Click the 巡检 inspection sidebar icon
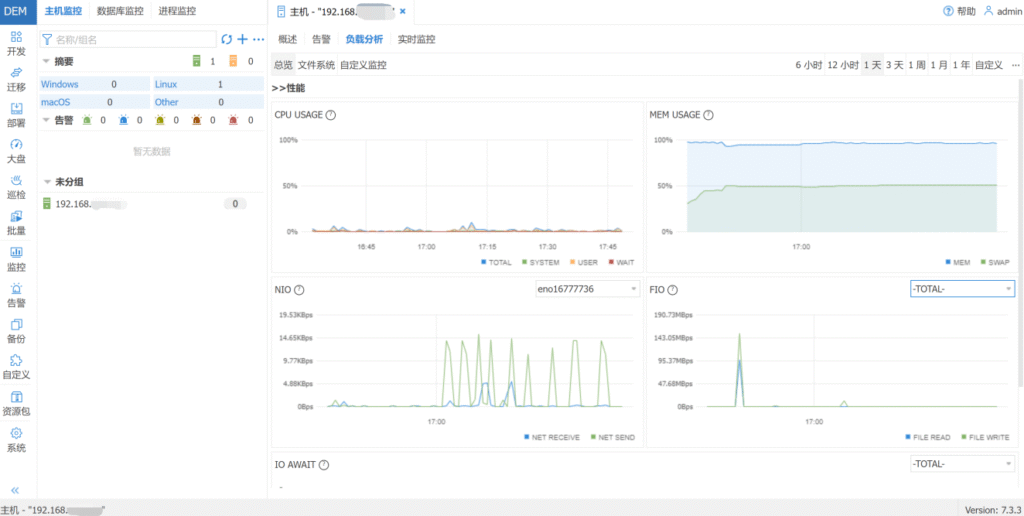Viewport: 1024px width, 516px height. tap(17, 186)
